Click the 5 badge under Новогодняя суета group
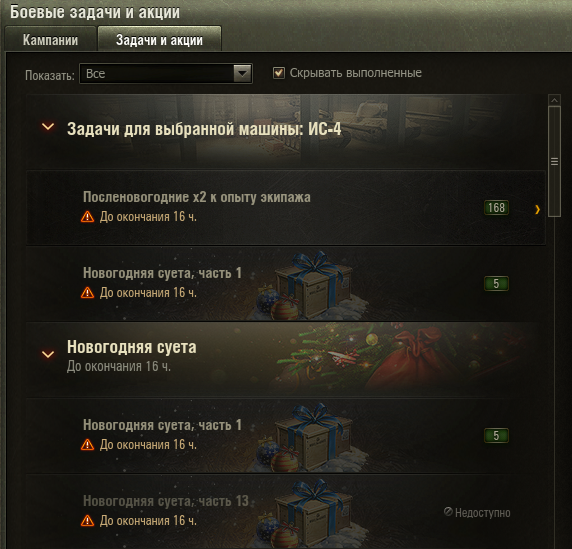The image size is (572, 549). click(496, 436)
